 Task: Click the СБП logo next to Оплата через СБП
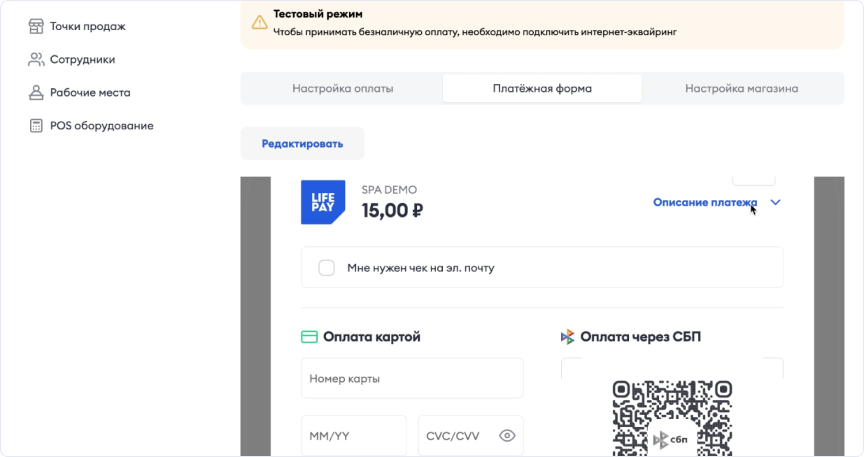coord(568,337)
